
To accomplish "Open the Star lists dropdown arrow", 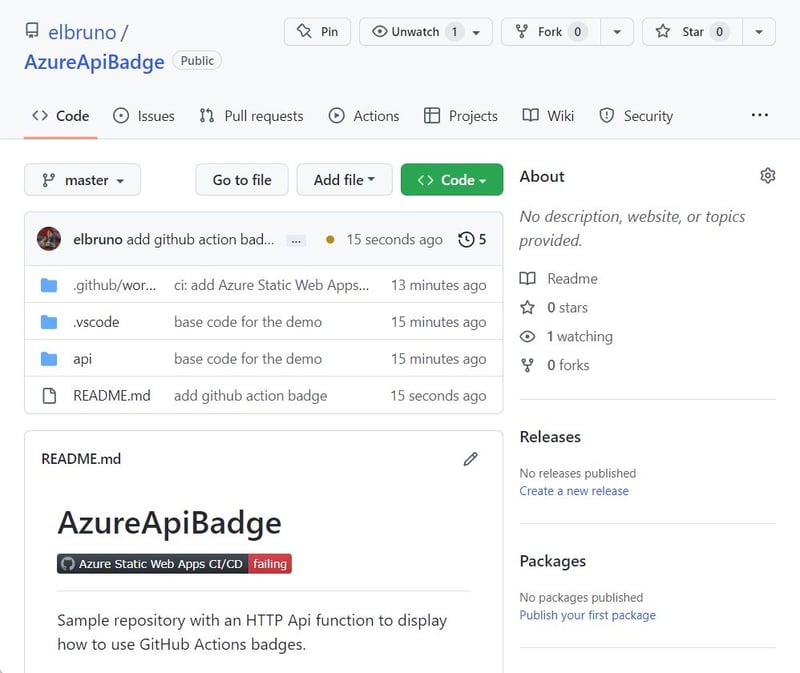I will click(759, 32).
